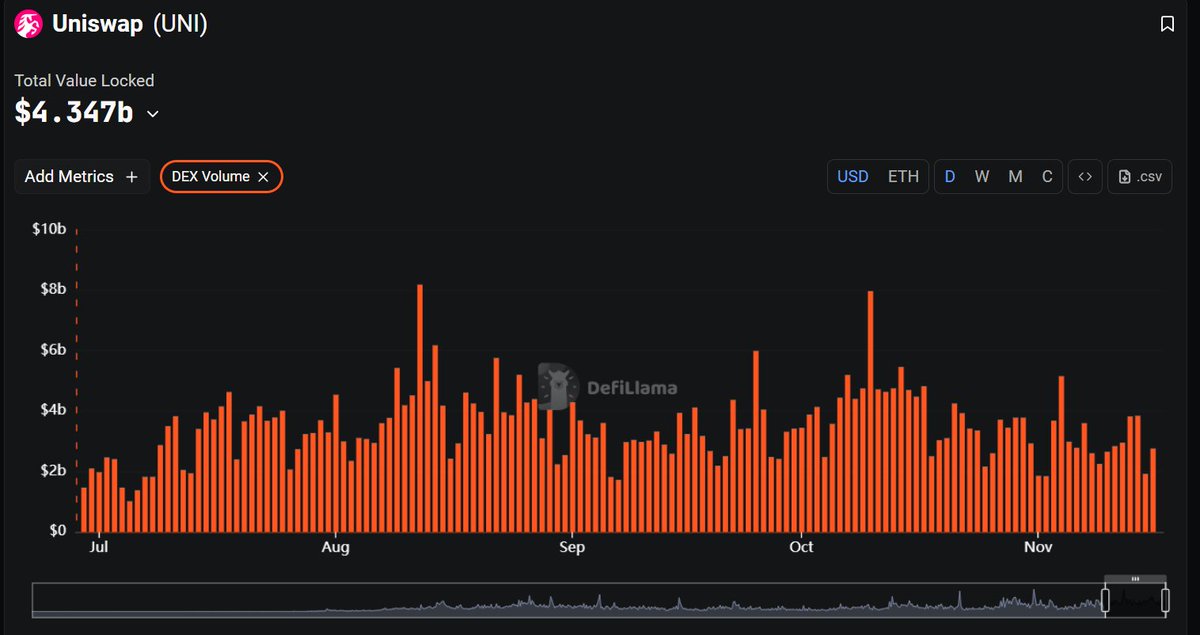Click the Sep x-axis label
This screenshot has width=1200, height=635.
[x=572, y=547]
